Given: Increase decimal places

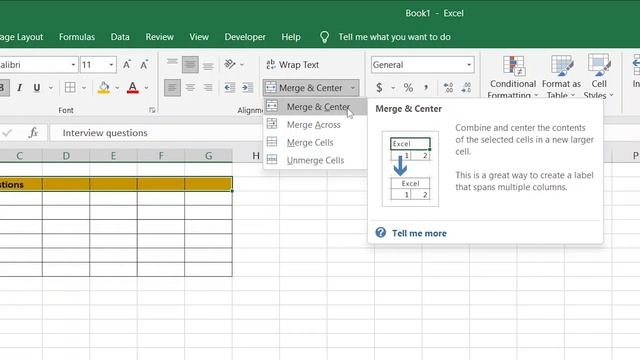Looking at the screenshot, I should click(x=448, y=88).
